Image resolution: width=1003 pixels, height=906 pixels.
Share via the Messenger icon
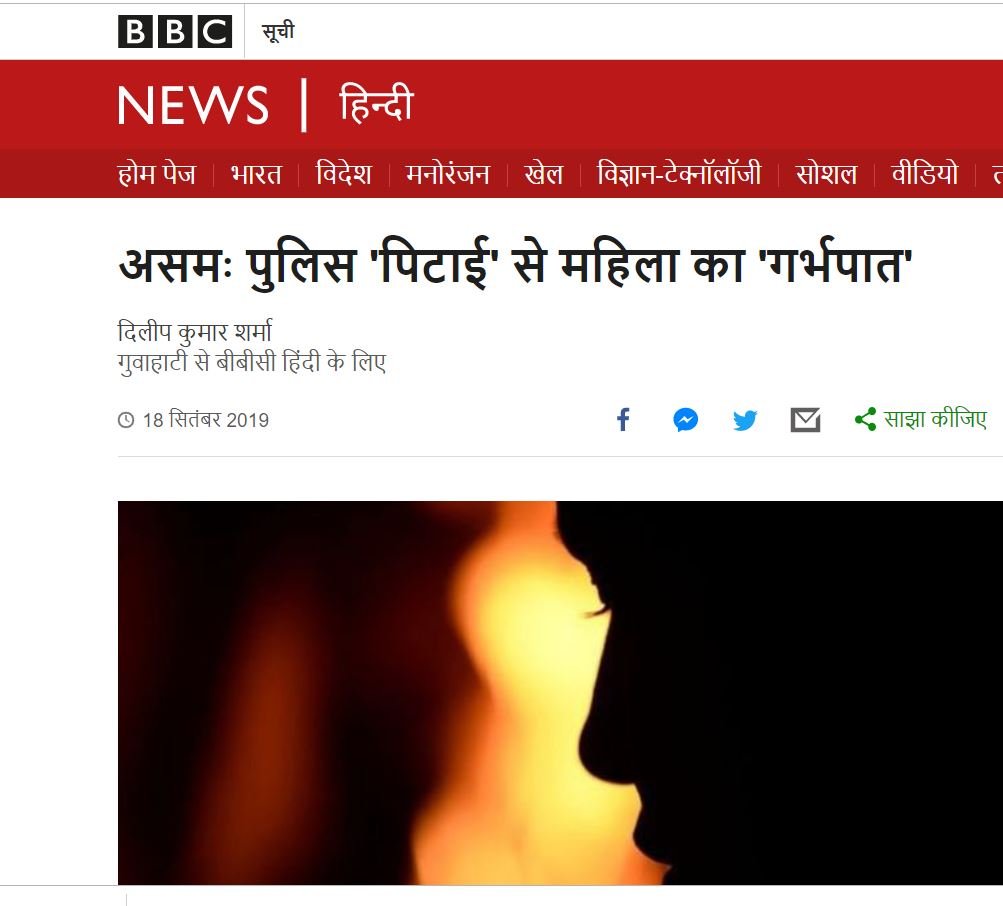(x=685, y=420)
